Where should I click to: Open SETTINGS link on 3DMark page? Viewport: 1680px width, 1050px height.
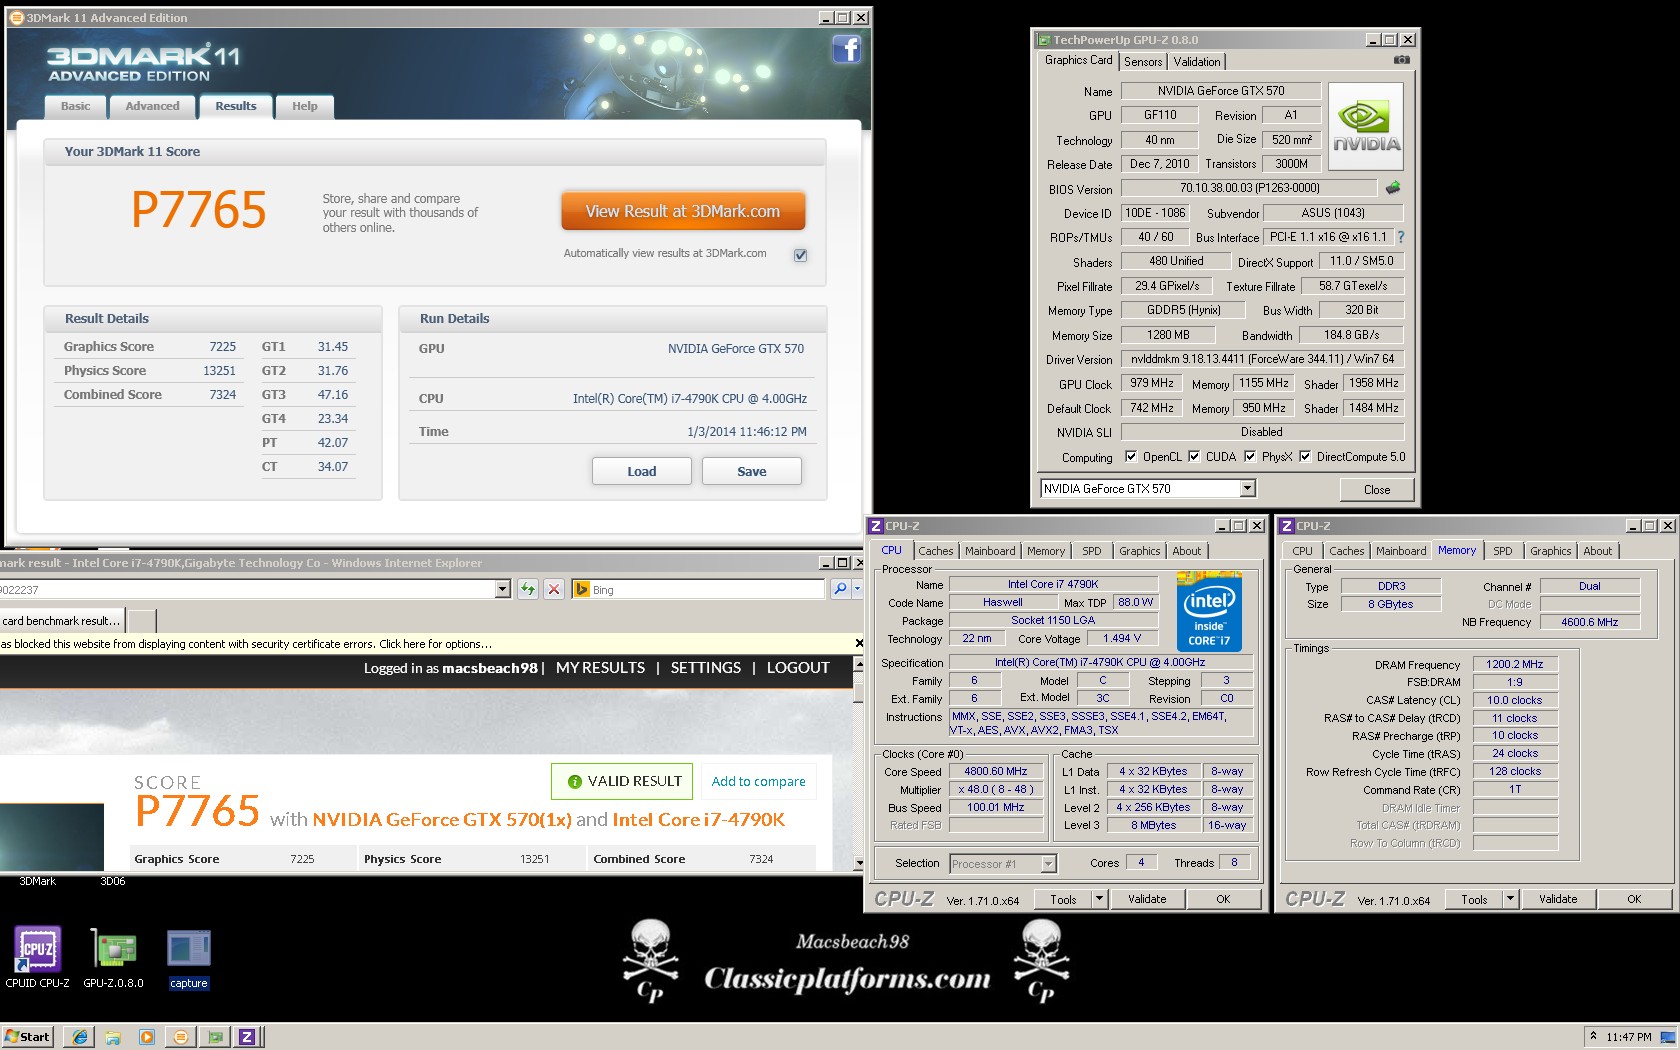click(x=706, y=668)
